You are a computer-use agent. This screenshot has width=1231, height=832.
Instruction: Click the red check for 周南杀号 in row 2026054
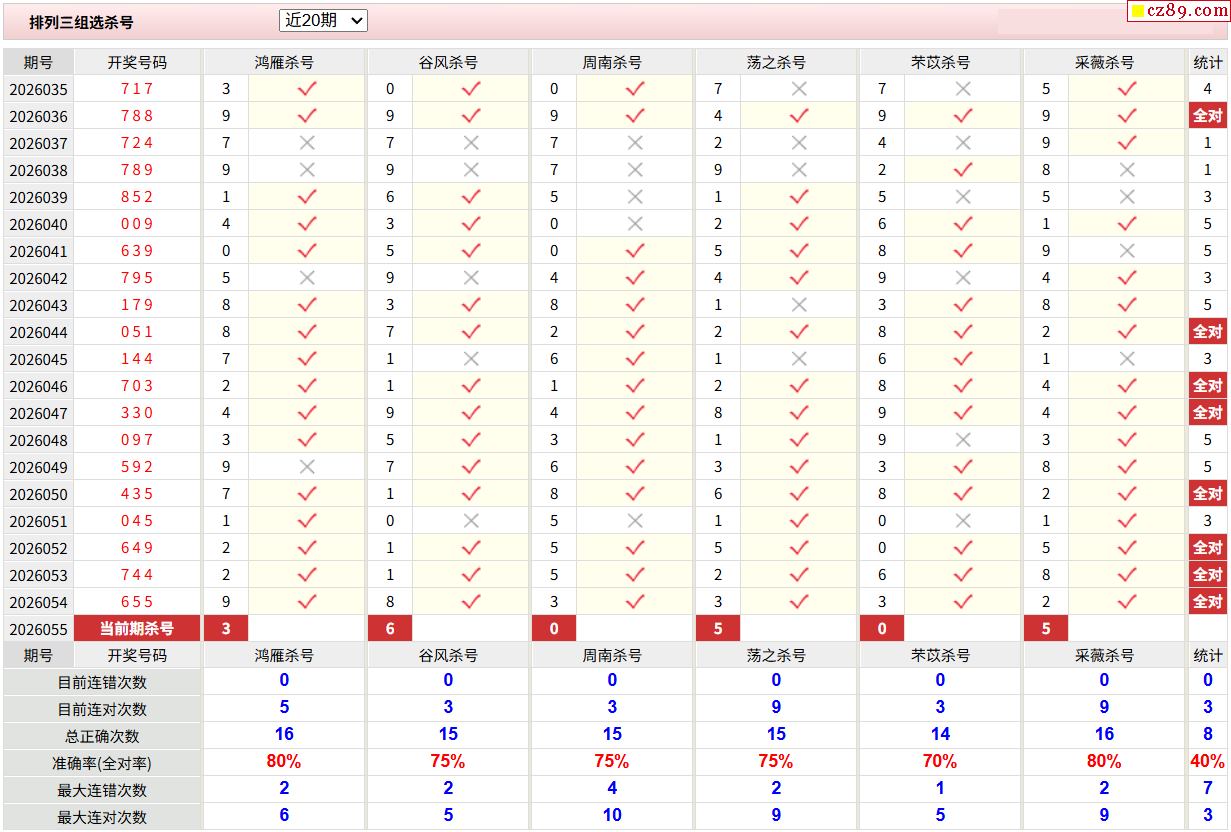635,602
